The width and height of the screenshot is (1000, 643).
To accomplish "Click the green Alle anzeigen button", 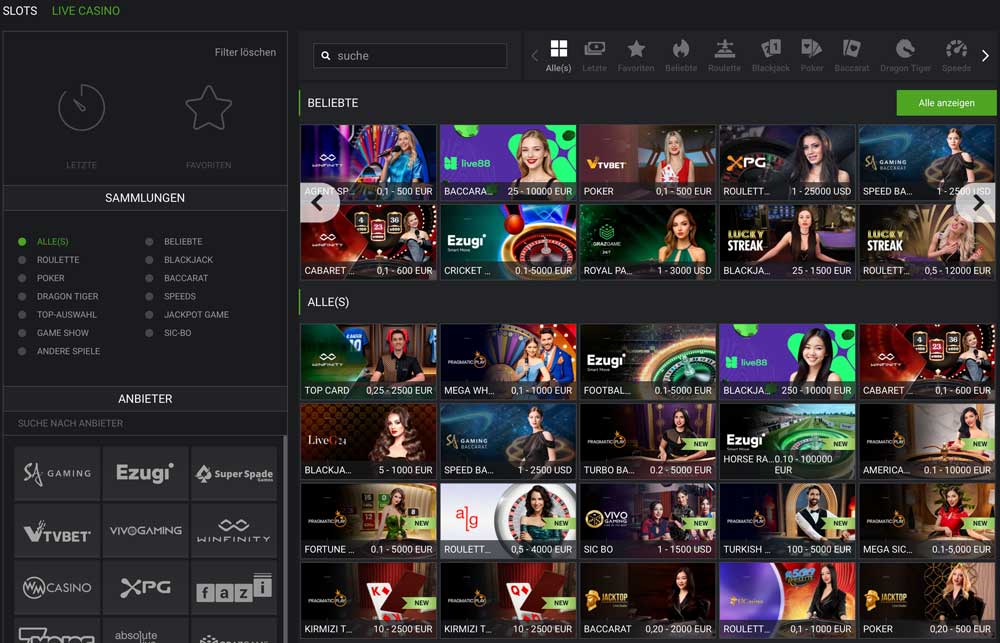I will click(x=945, y=102).
